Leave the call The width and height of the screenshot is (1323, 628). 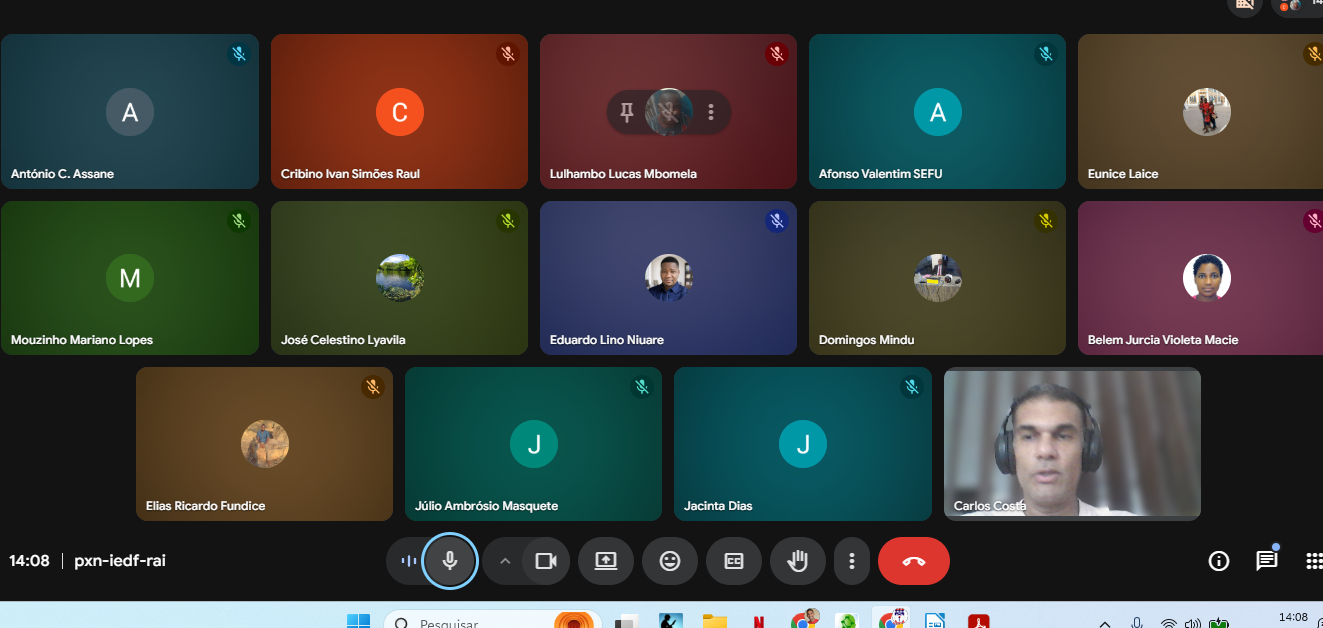[914, 561]
